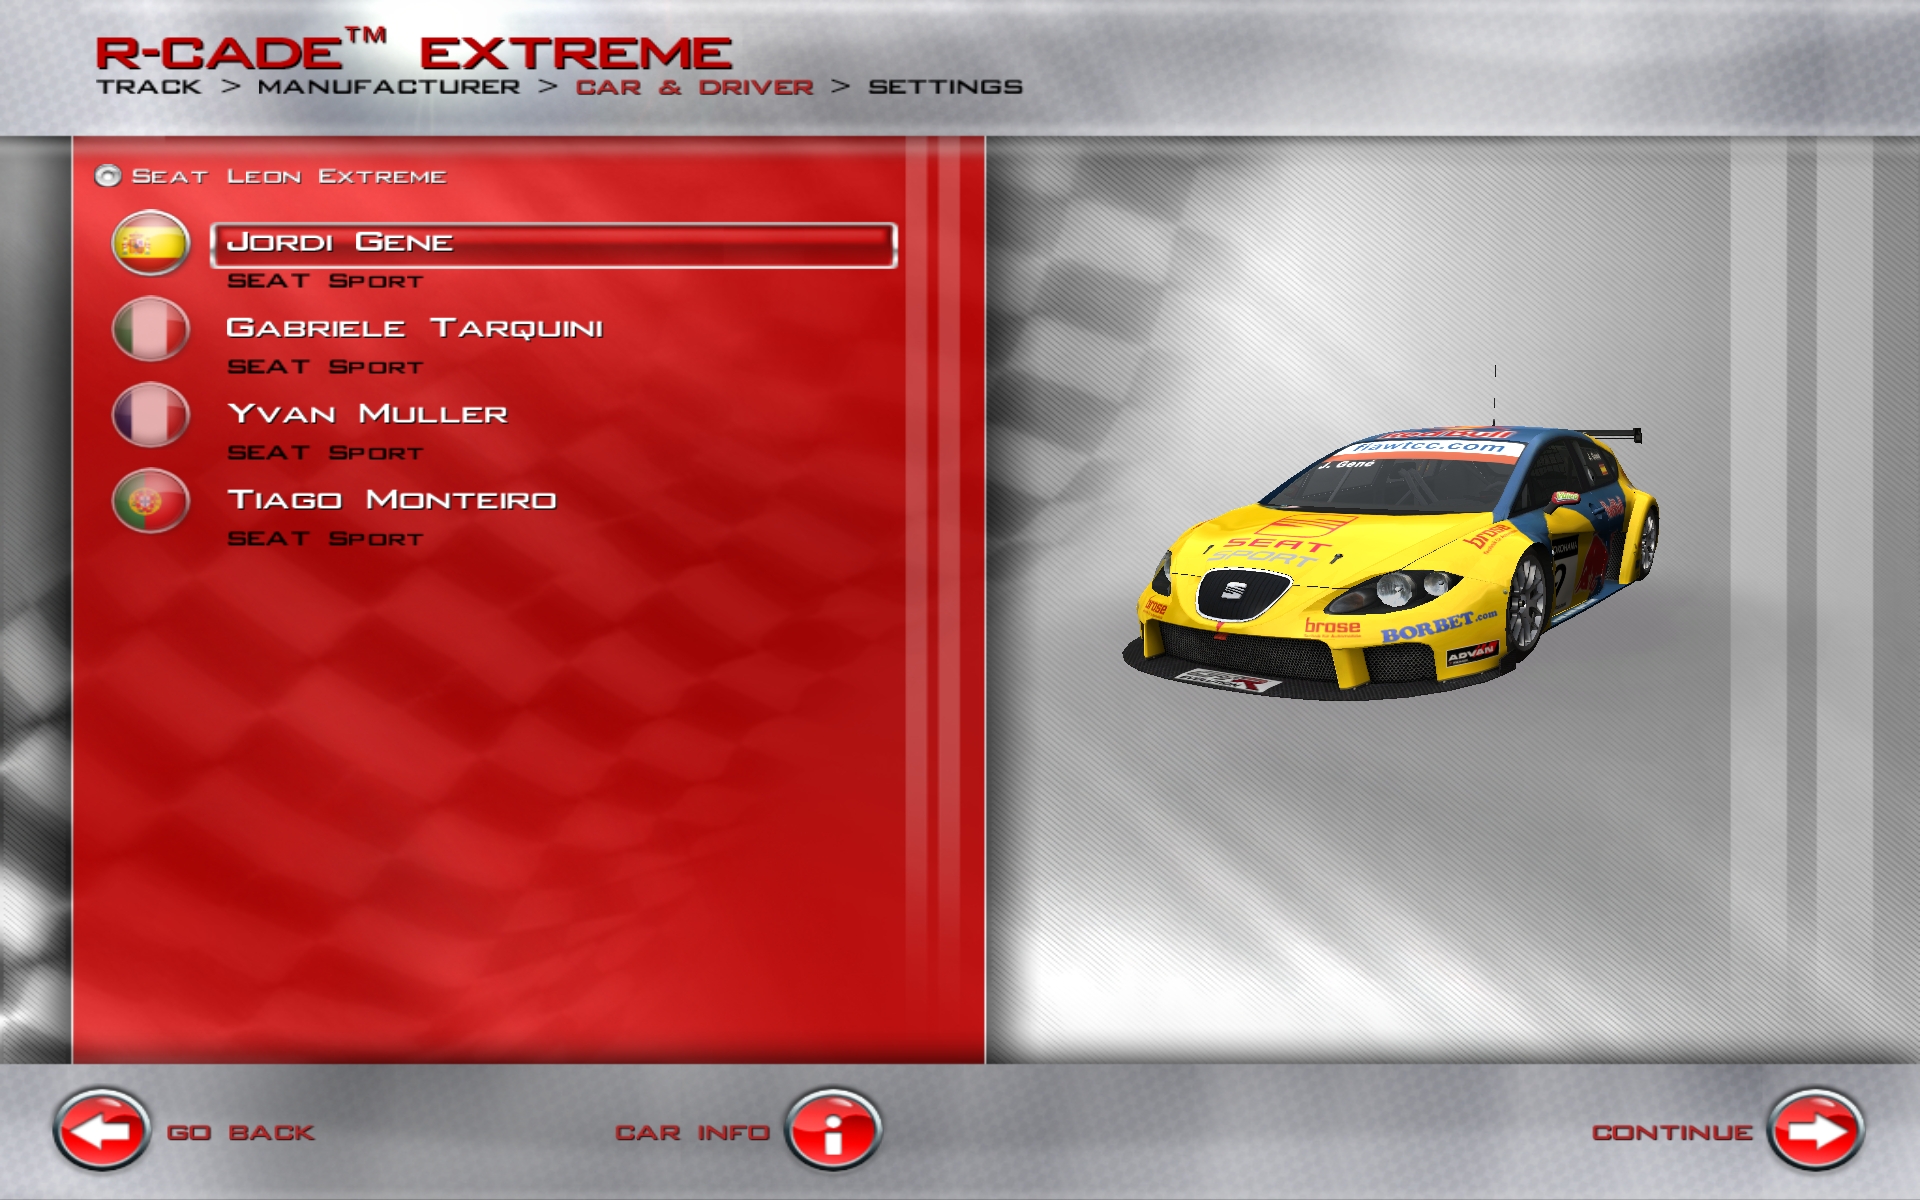Open the Settings breadcrumb step
Image resolution: width=1920 pixels, height=1200 pixels.
coord(945,87)
